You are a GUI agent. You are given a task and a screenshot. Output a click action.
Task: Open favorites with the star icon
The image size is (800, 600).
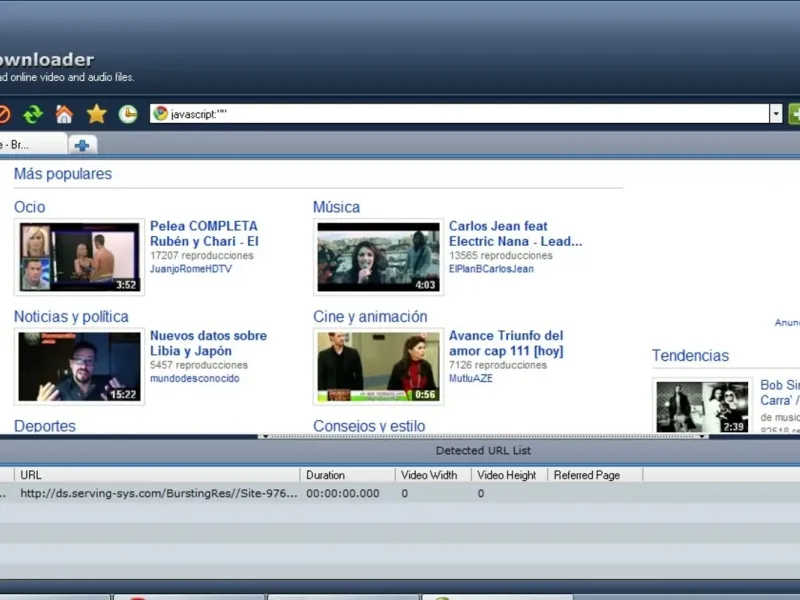[96, 114]
